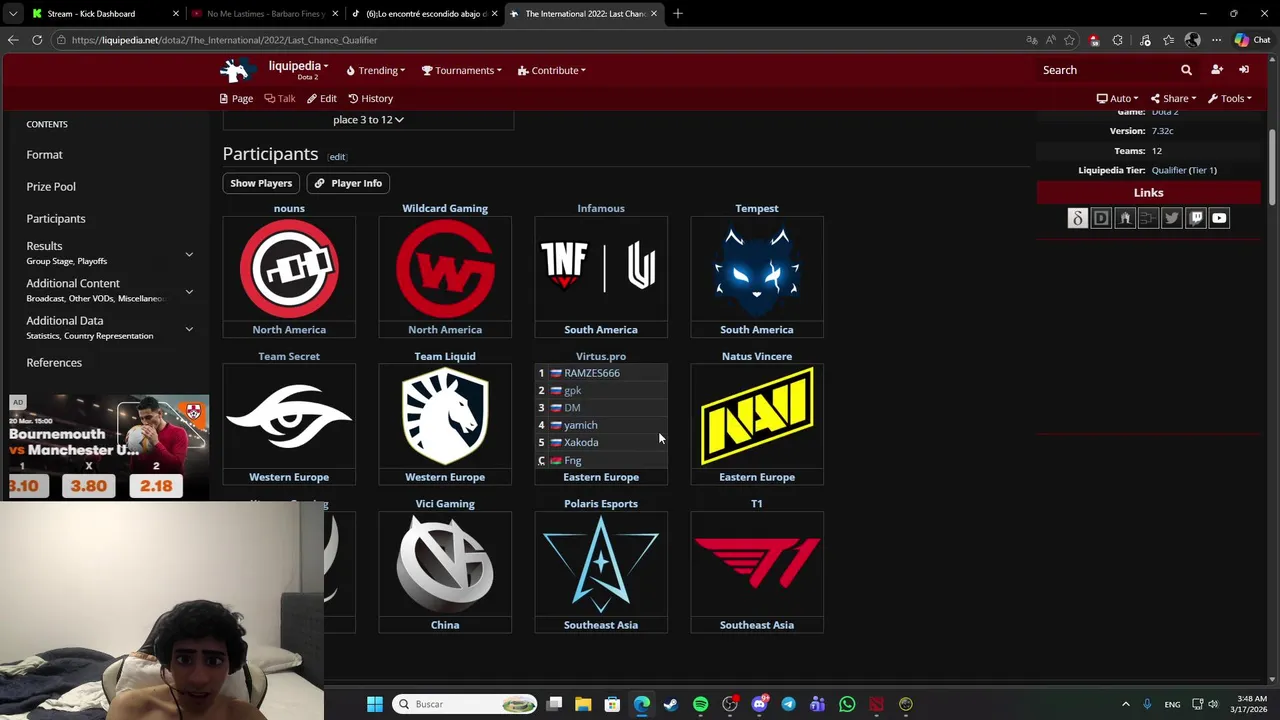Select the Page tab
The height and width of the screenshot is (720, 1280).
tap(236, 98)
